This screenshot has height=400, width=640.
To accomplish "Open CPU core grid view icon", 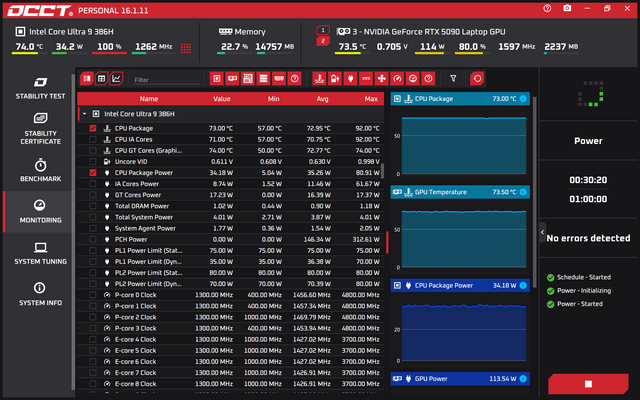I will click(186, 49).
